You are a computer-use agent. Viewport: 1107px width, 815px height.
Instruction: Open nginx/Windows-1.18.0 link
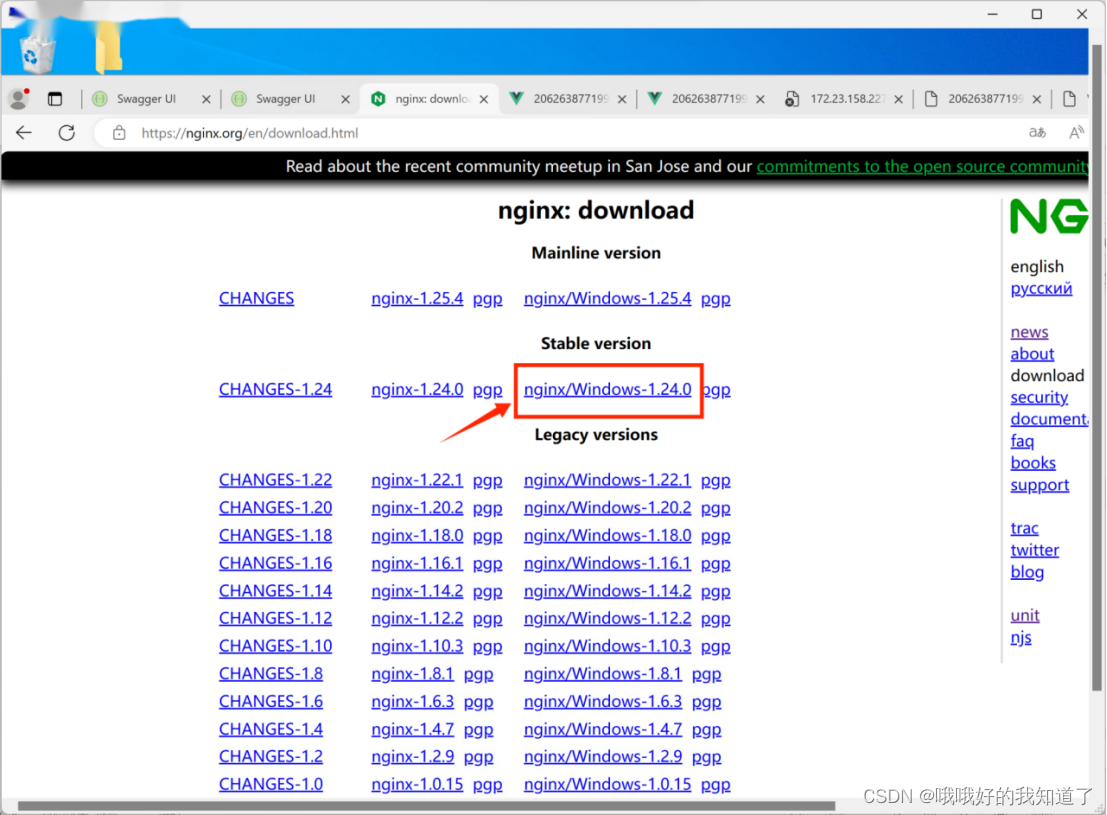[607, 535]
